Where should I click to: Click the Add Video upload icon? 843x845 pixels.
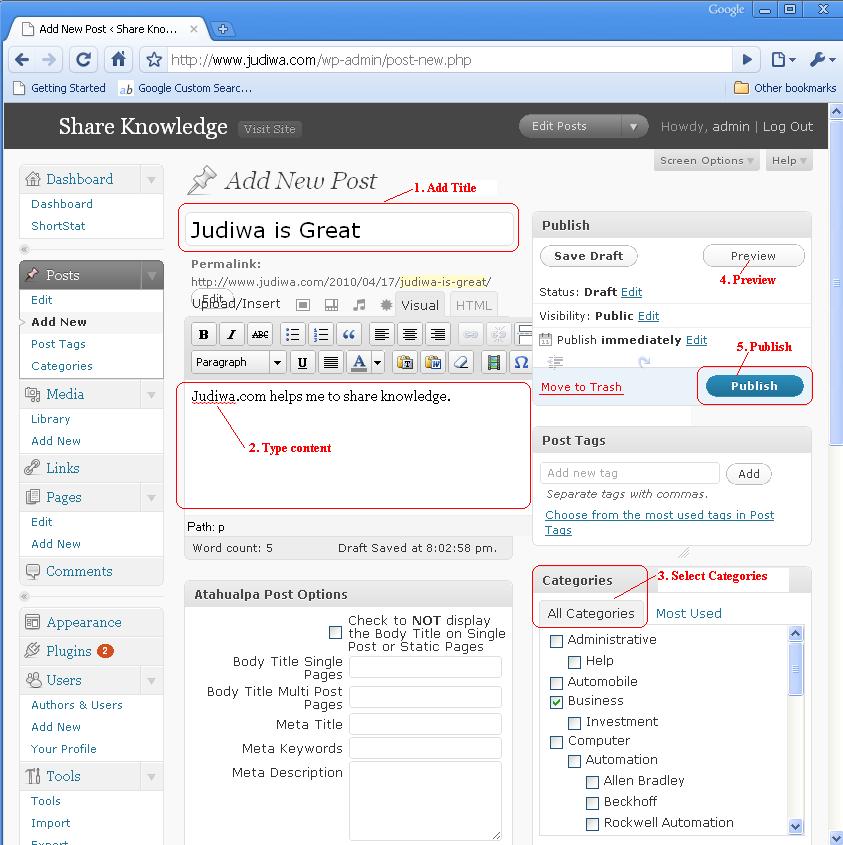tap(331, 305)
